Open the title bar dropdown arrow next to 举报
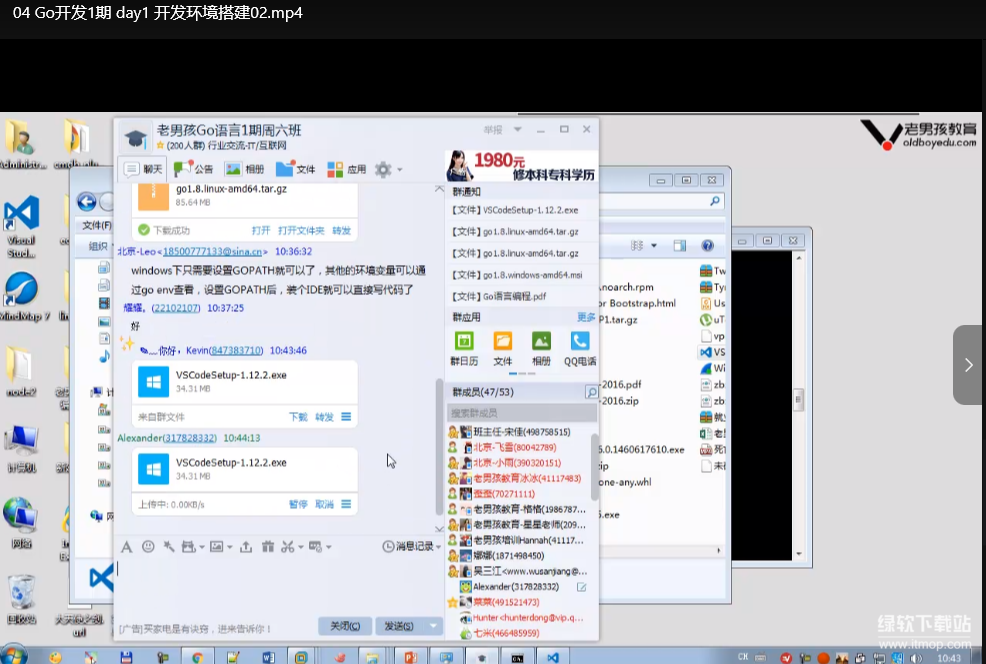The height and width of the screenshot is (664, 986). point(518,130)
